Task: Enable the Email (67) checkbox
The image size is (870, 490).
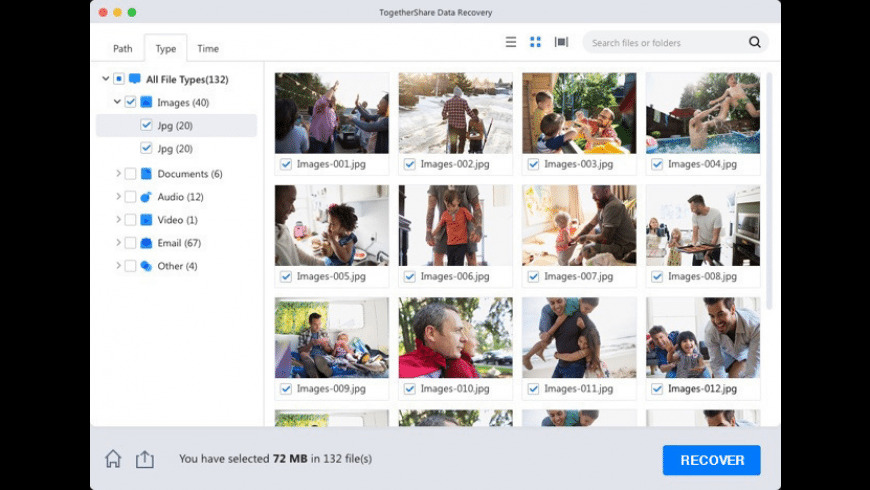Action: pos(130,243)
